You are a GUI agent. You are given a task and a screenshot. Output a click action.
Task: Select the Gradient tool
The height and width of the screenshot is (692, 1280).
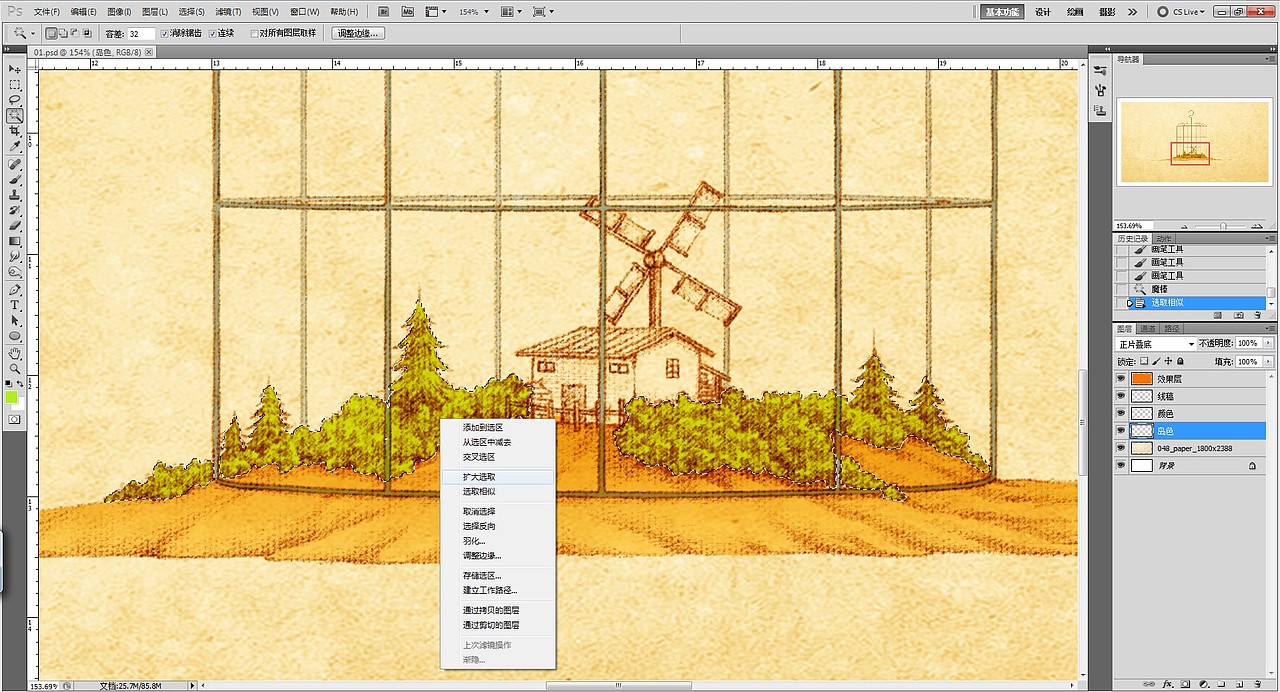point(15,241)
